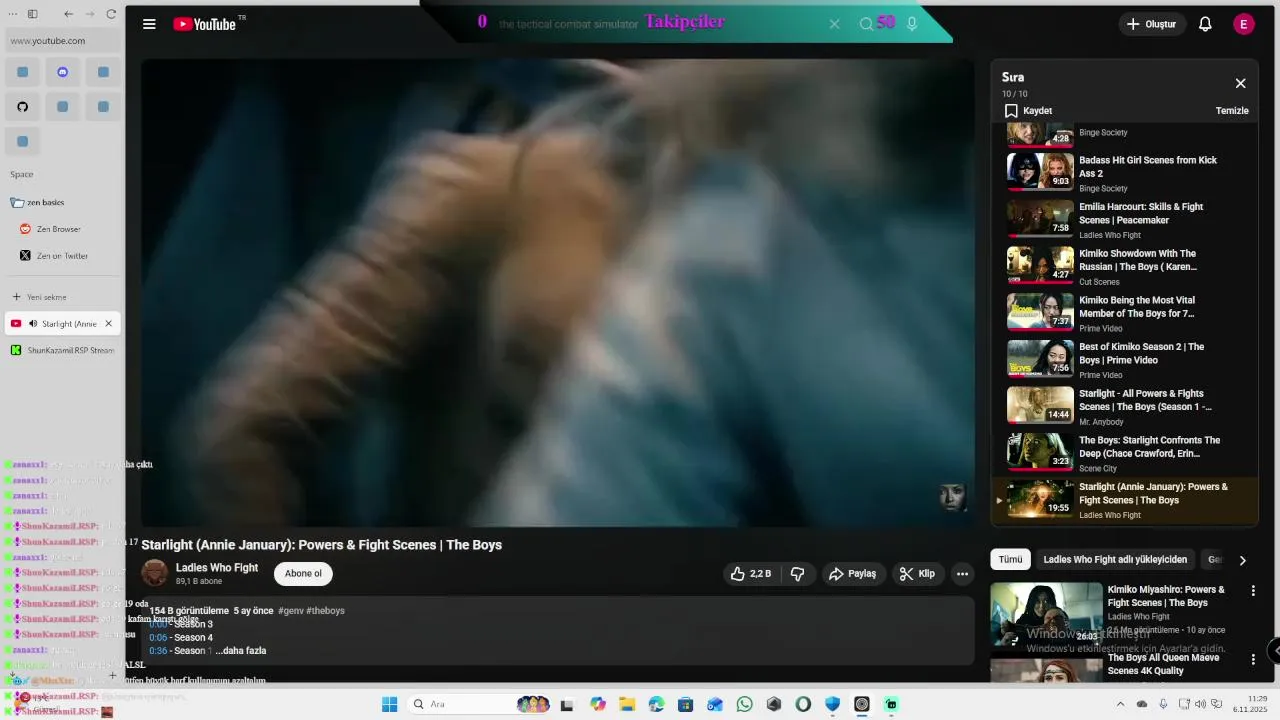Image resolution: width=1280 pixels, height=720 pixels.
Task: Open WhatsApp from the taskbar
Action: click(x=744, y=704)
